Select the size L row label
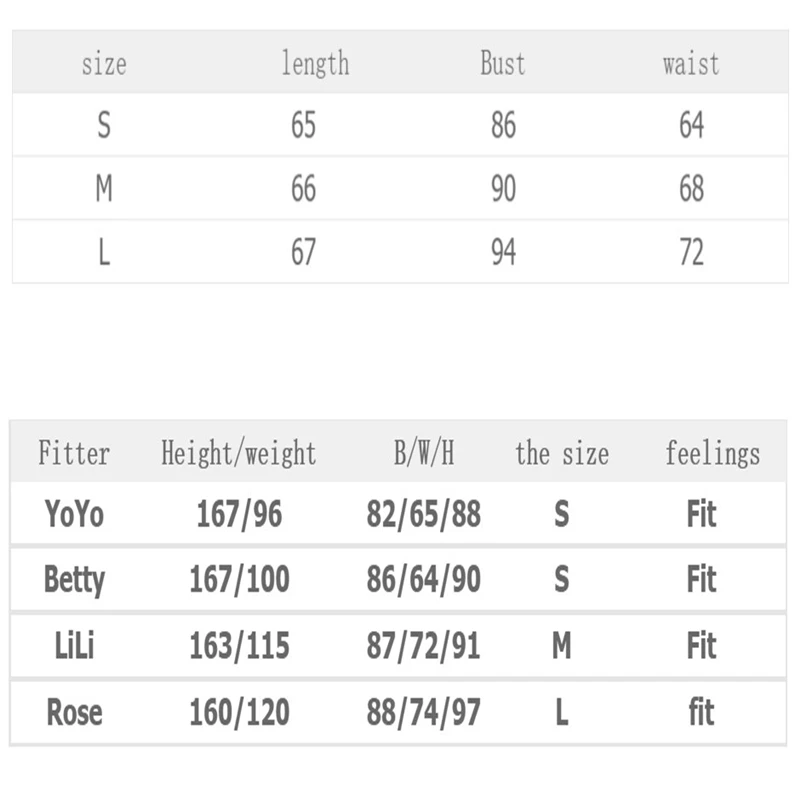 pyautogui.click(x=104, y=252)
